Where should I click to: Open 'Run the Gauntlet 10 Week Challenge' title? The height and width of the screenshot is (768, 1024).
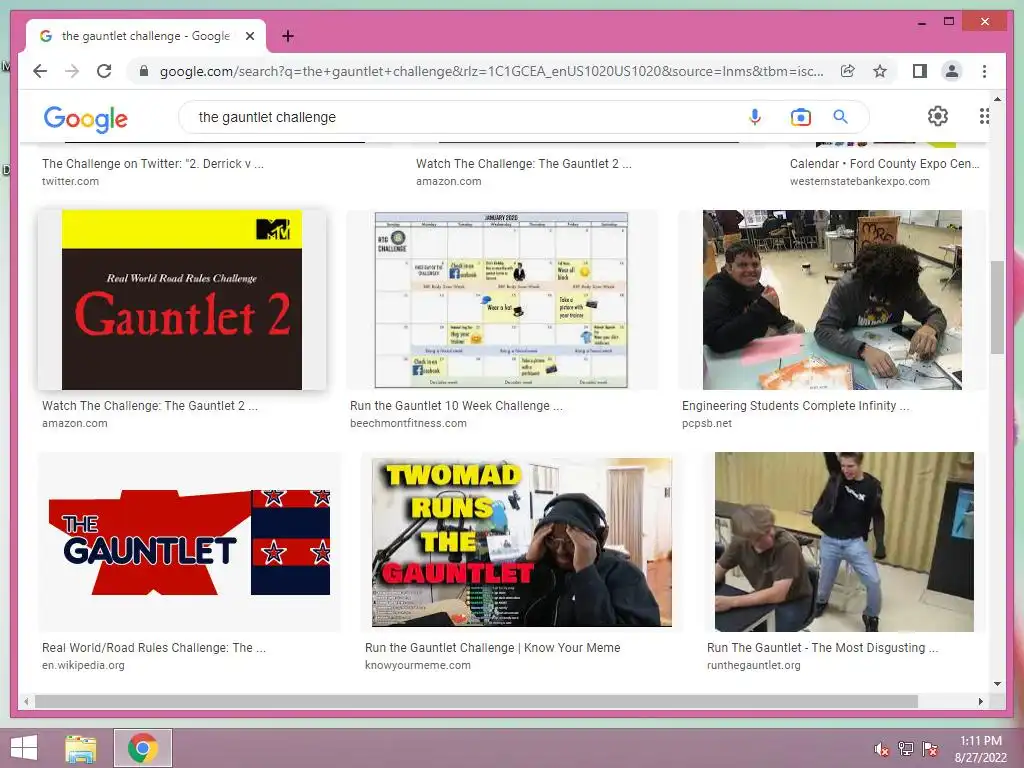coord(456,406)
